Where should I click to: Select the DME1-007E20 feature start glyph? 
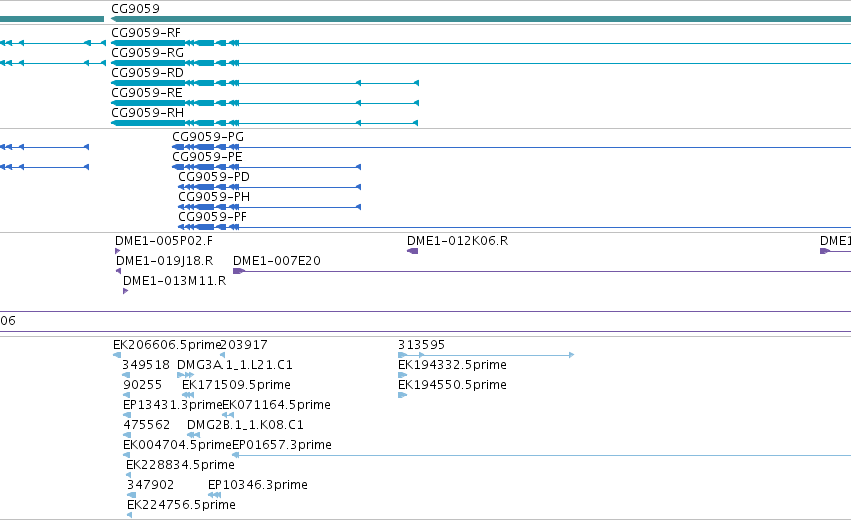pyautogui.click(x=239, y=271)
